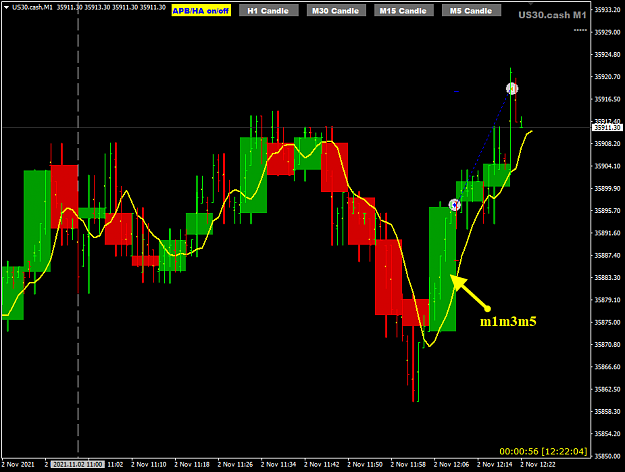Click the 35908.20 price scale label
The height and width of the screenshot is (472, 625).
607,144
